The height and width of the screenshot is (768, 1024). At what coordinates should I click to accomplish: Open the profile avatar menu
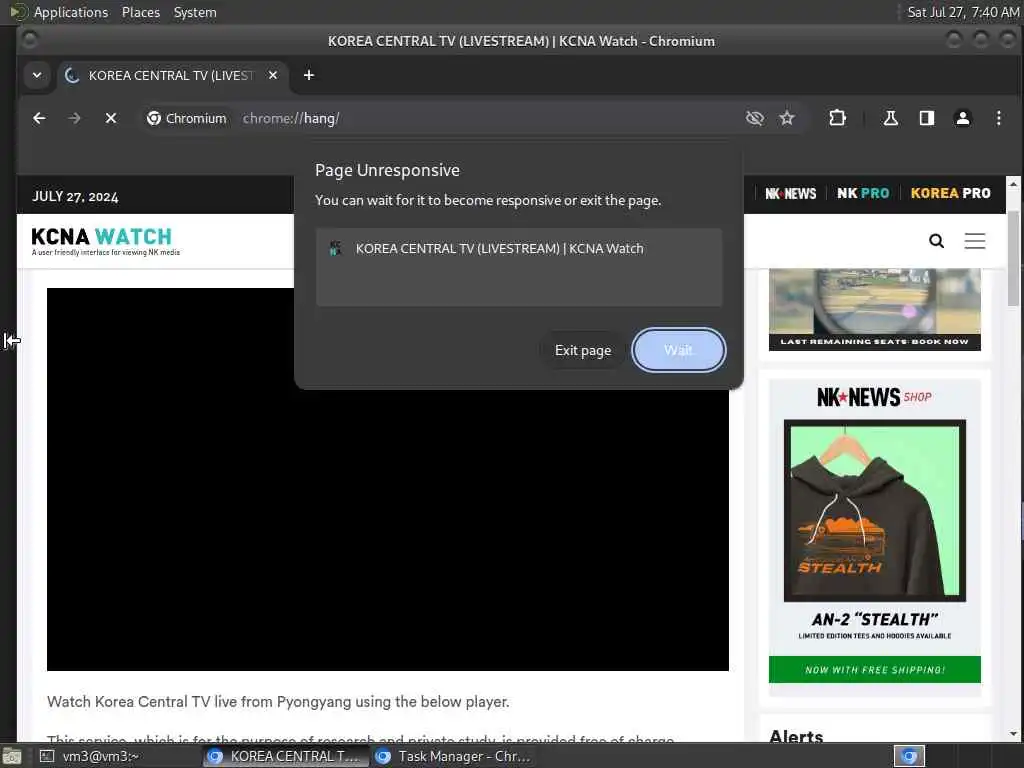(963, 118)
